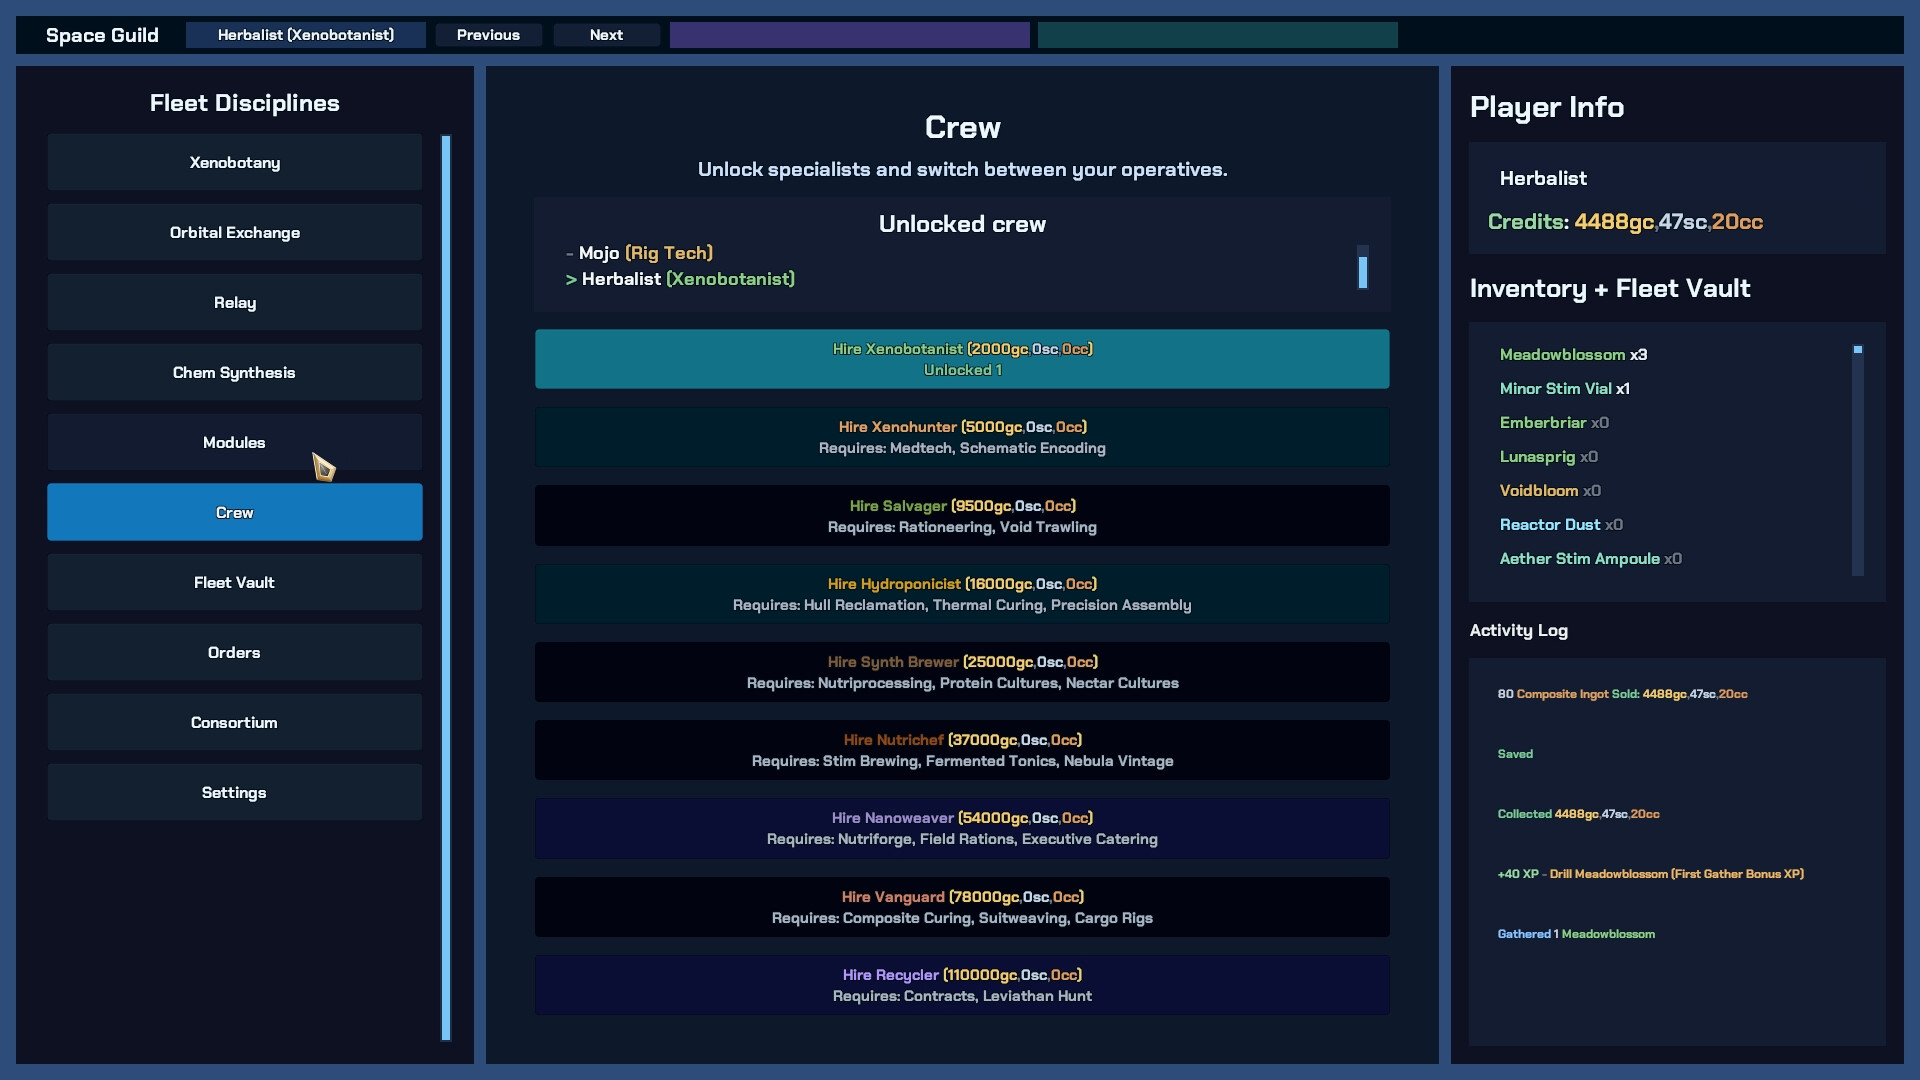This screenshot has width=1920, height=1080.
Task: Hire the Xenohunter for 5000gc
Action: pos(961,437)
